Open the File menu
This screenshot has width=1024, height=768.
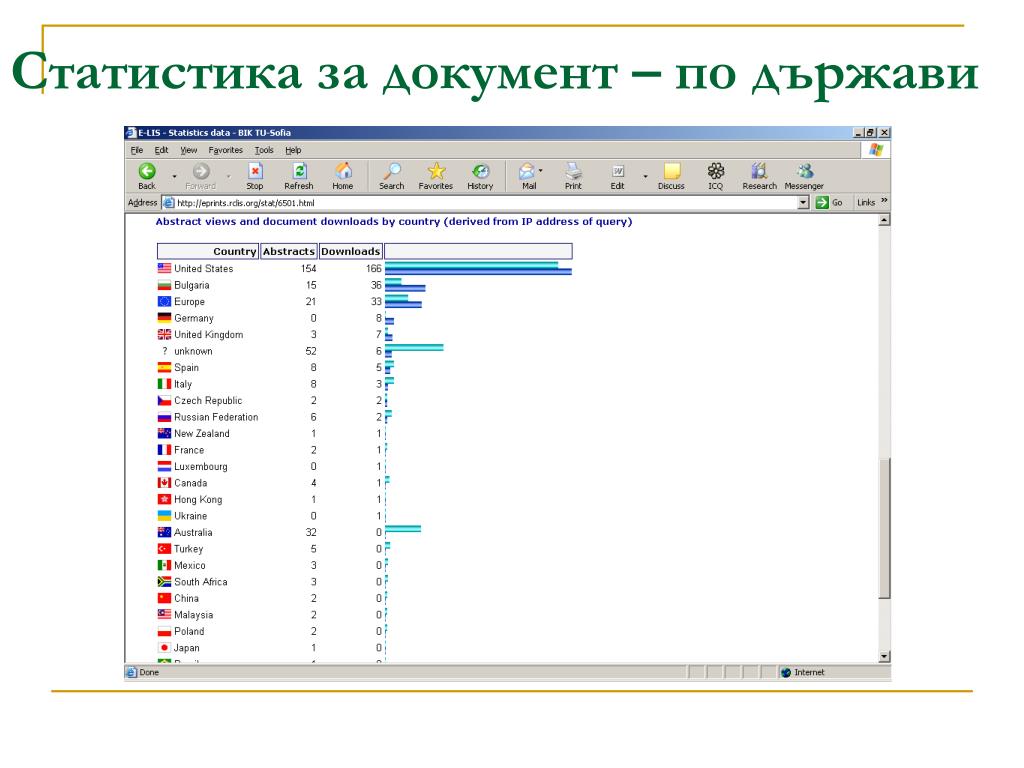pyautogui.click(x=136, y=150)
